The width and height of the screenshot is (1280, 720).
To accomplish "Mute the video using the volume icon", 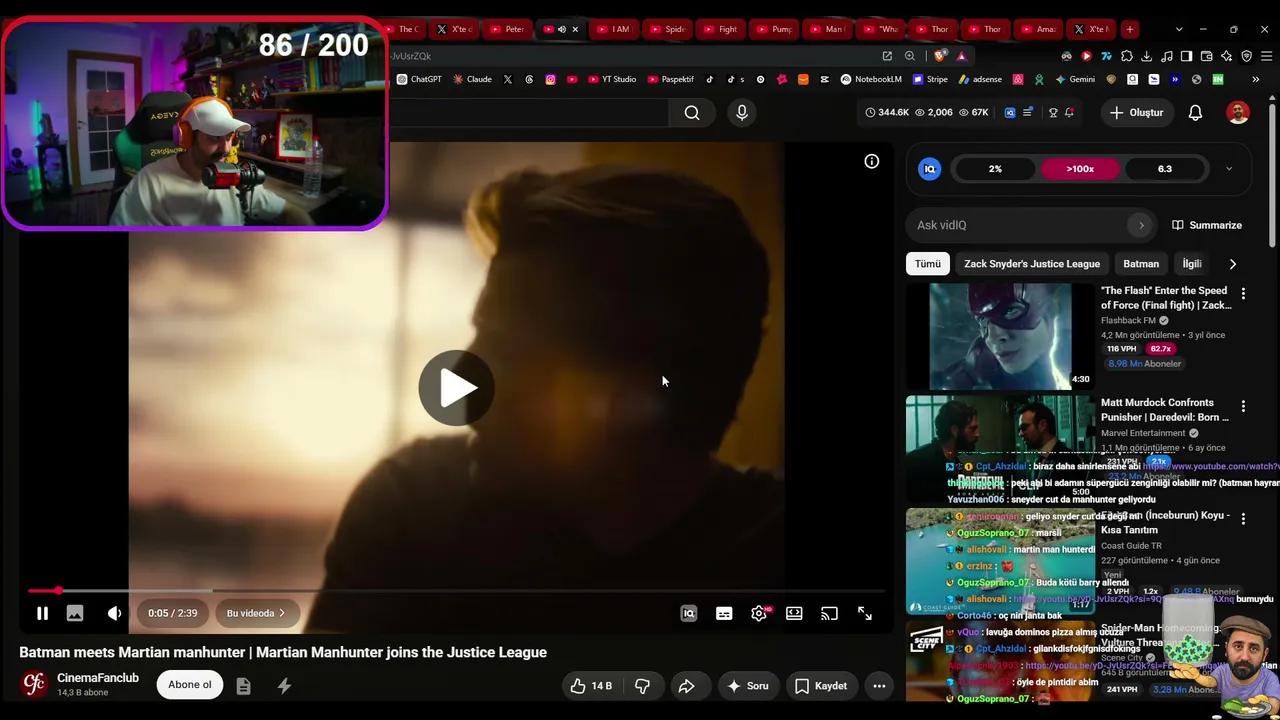I will [114, 613].
